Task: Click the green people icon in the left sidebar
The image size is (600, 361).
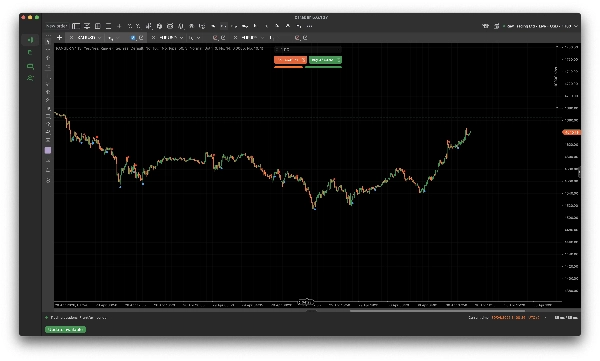Action: pyautogui.click(x=30, y=78)
